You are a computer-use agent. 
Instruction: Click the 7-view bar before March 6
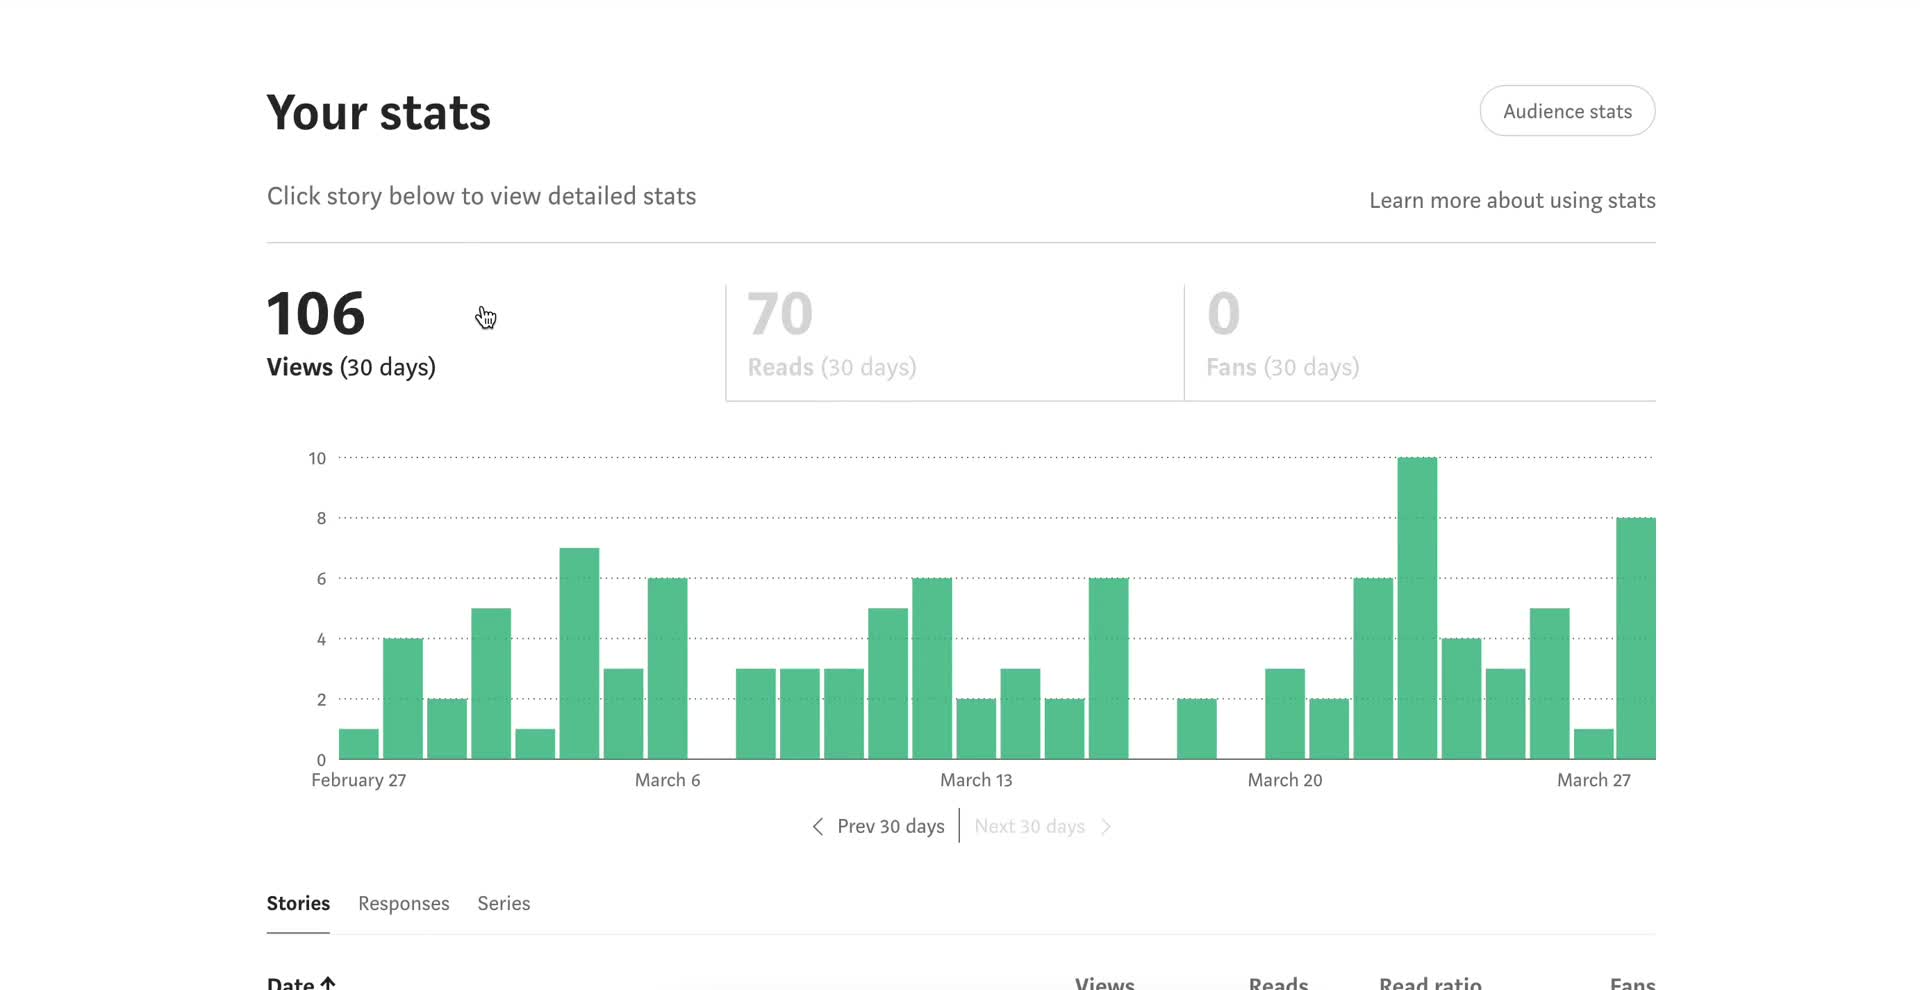tap(579, 653)
